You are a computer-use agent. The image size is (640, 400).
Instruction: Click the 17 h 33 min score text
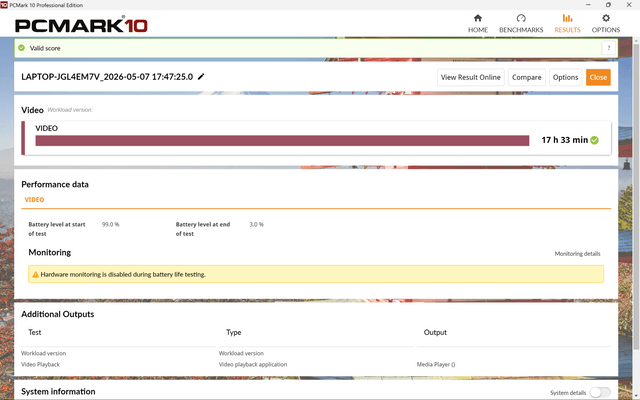pyautogui.click(x=564, y=140)
